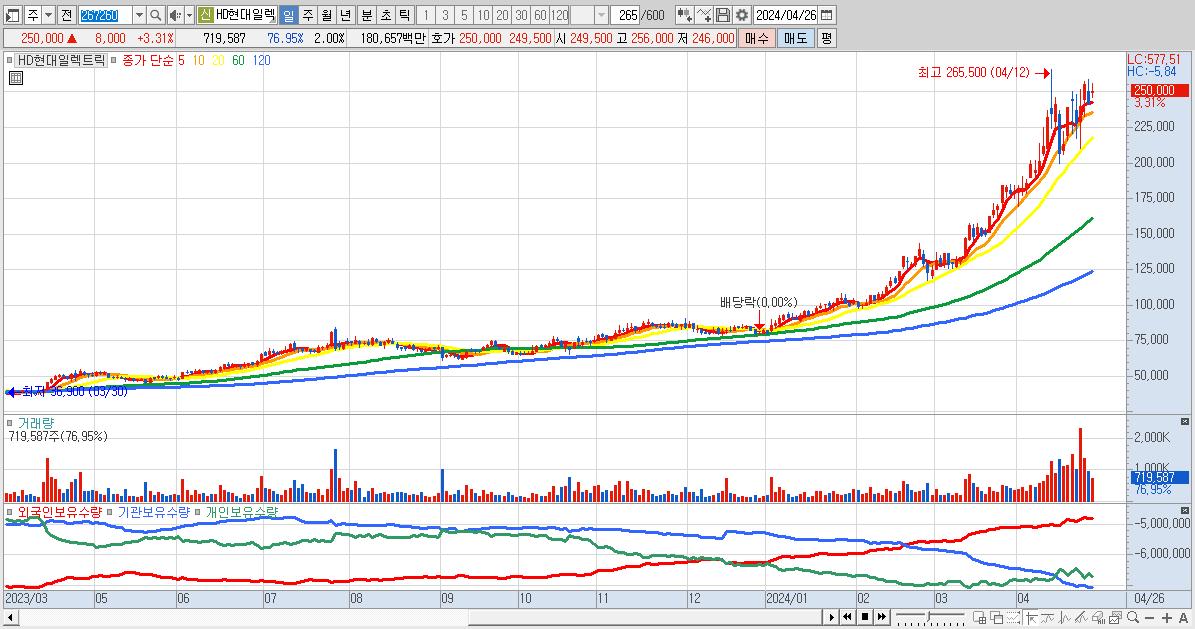Click the 매수 buy button
The width and height of the screenshot is (1195, 629).
tap(757, 38)
